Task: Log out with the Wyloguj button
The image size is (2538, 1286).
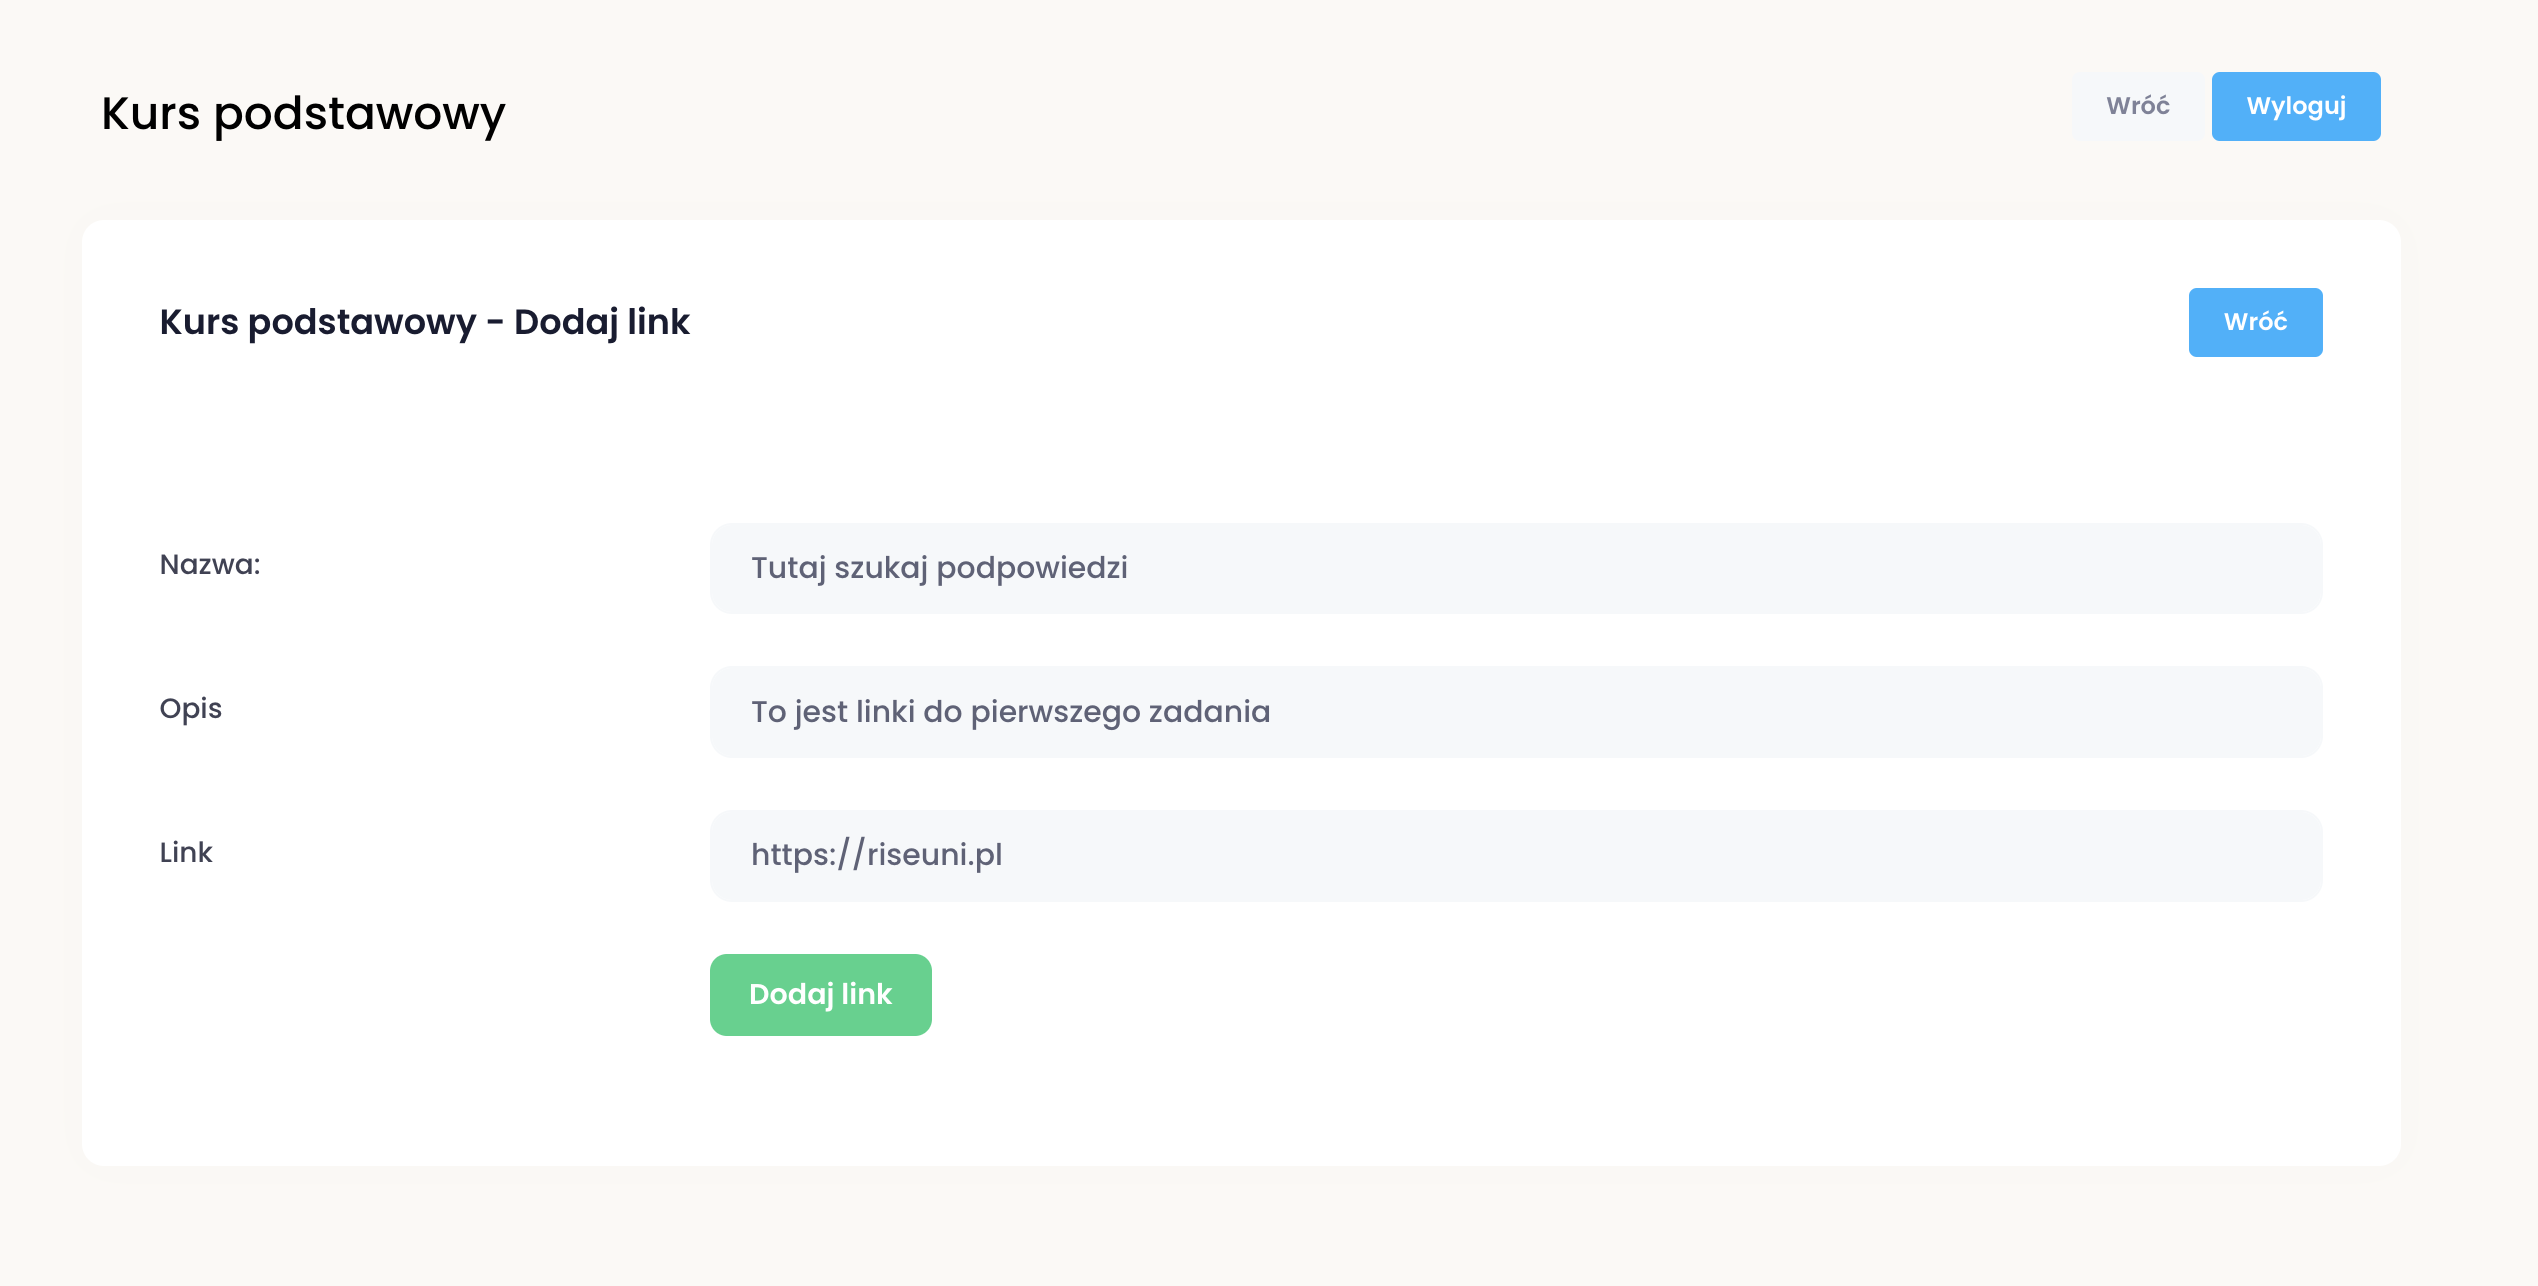Action: (2295, 106)
